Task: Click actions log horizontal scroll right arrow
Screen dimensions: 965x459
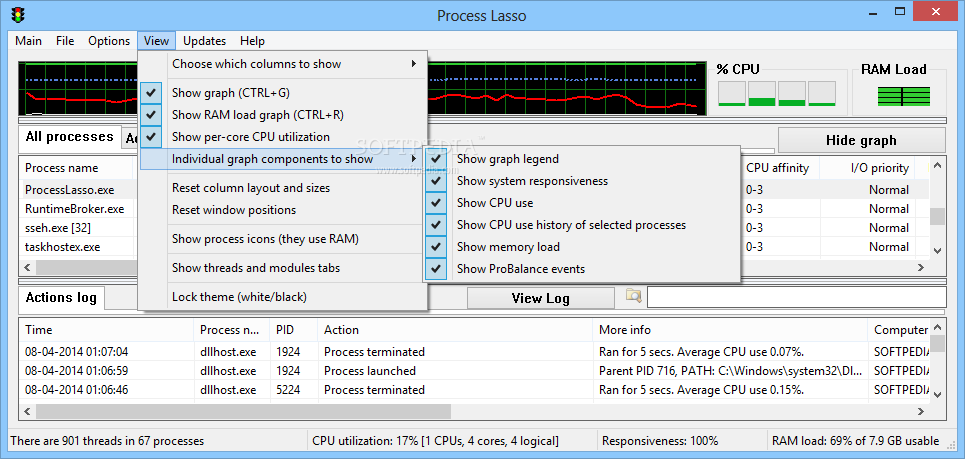Action: click(x=921, y=410)
